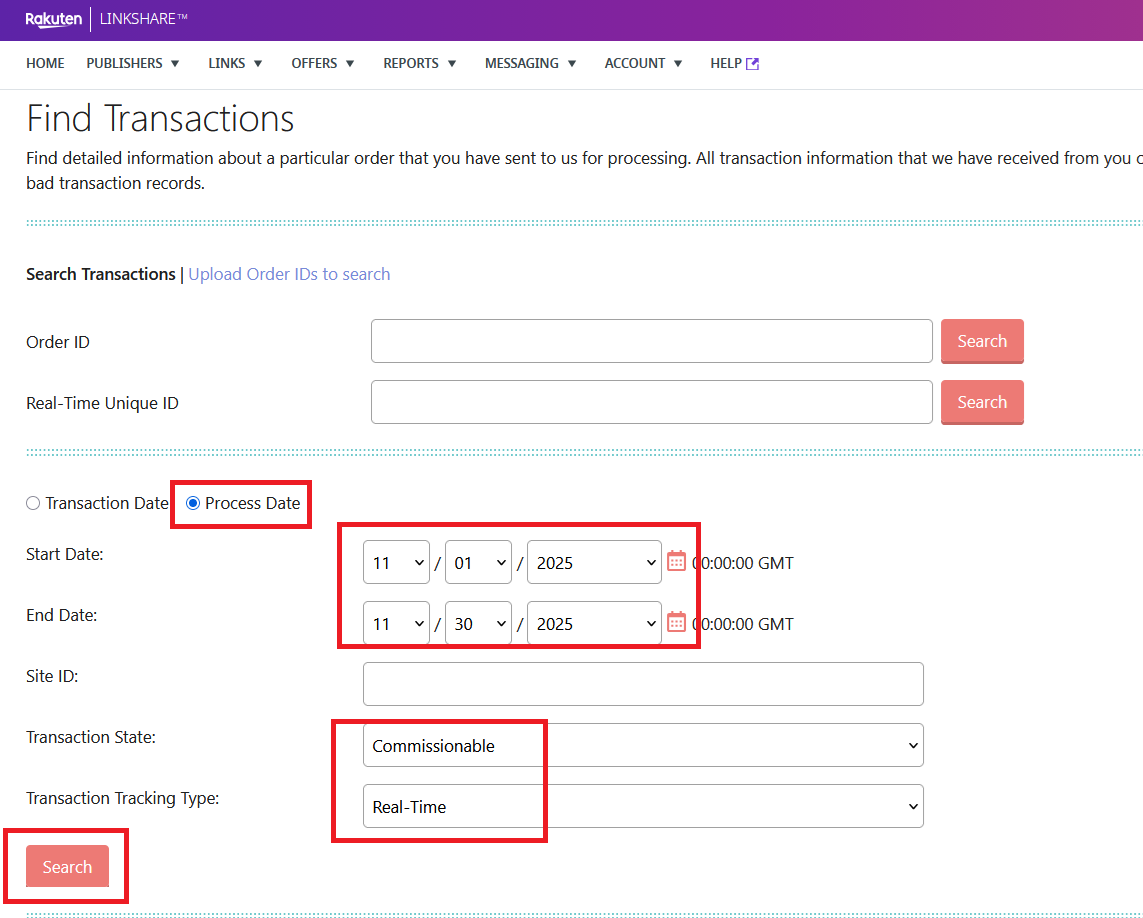Open the Offers menu
This screenshot has height=918, width=1143.
[x=323, y=63]
